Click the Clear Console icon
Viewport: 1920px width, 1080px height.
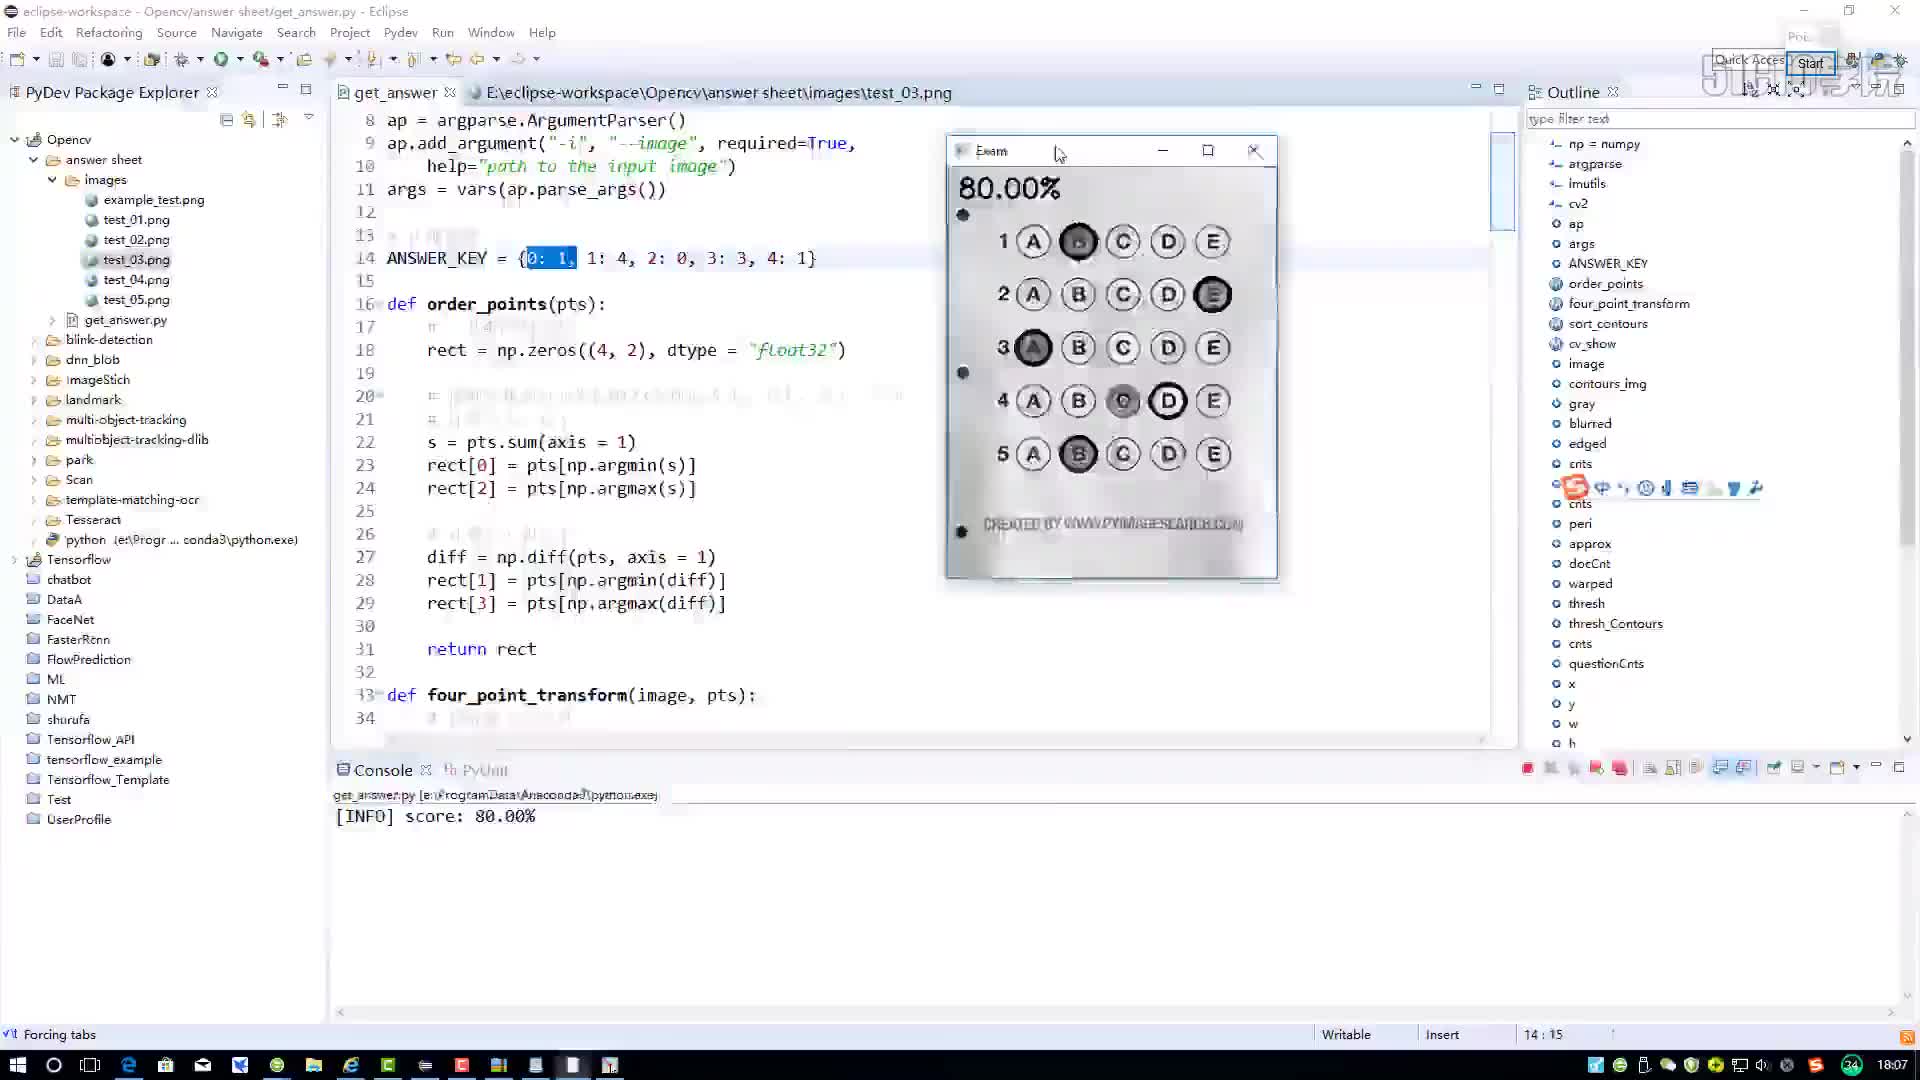tap(1650, 768)
